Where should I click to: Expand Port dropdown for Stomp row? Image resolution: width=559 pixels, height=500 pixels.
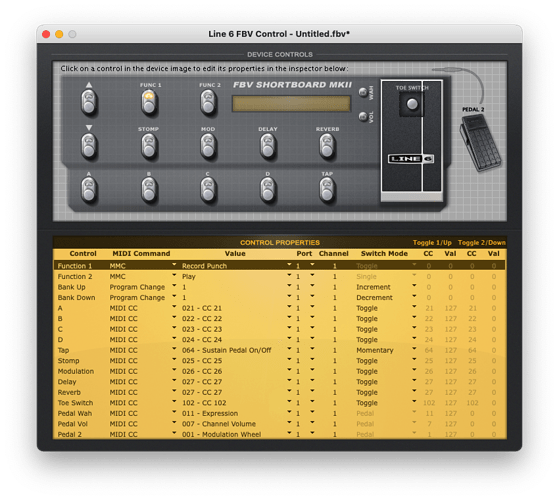click(x=312, y=360)
